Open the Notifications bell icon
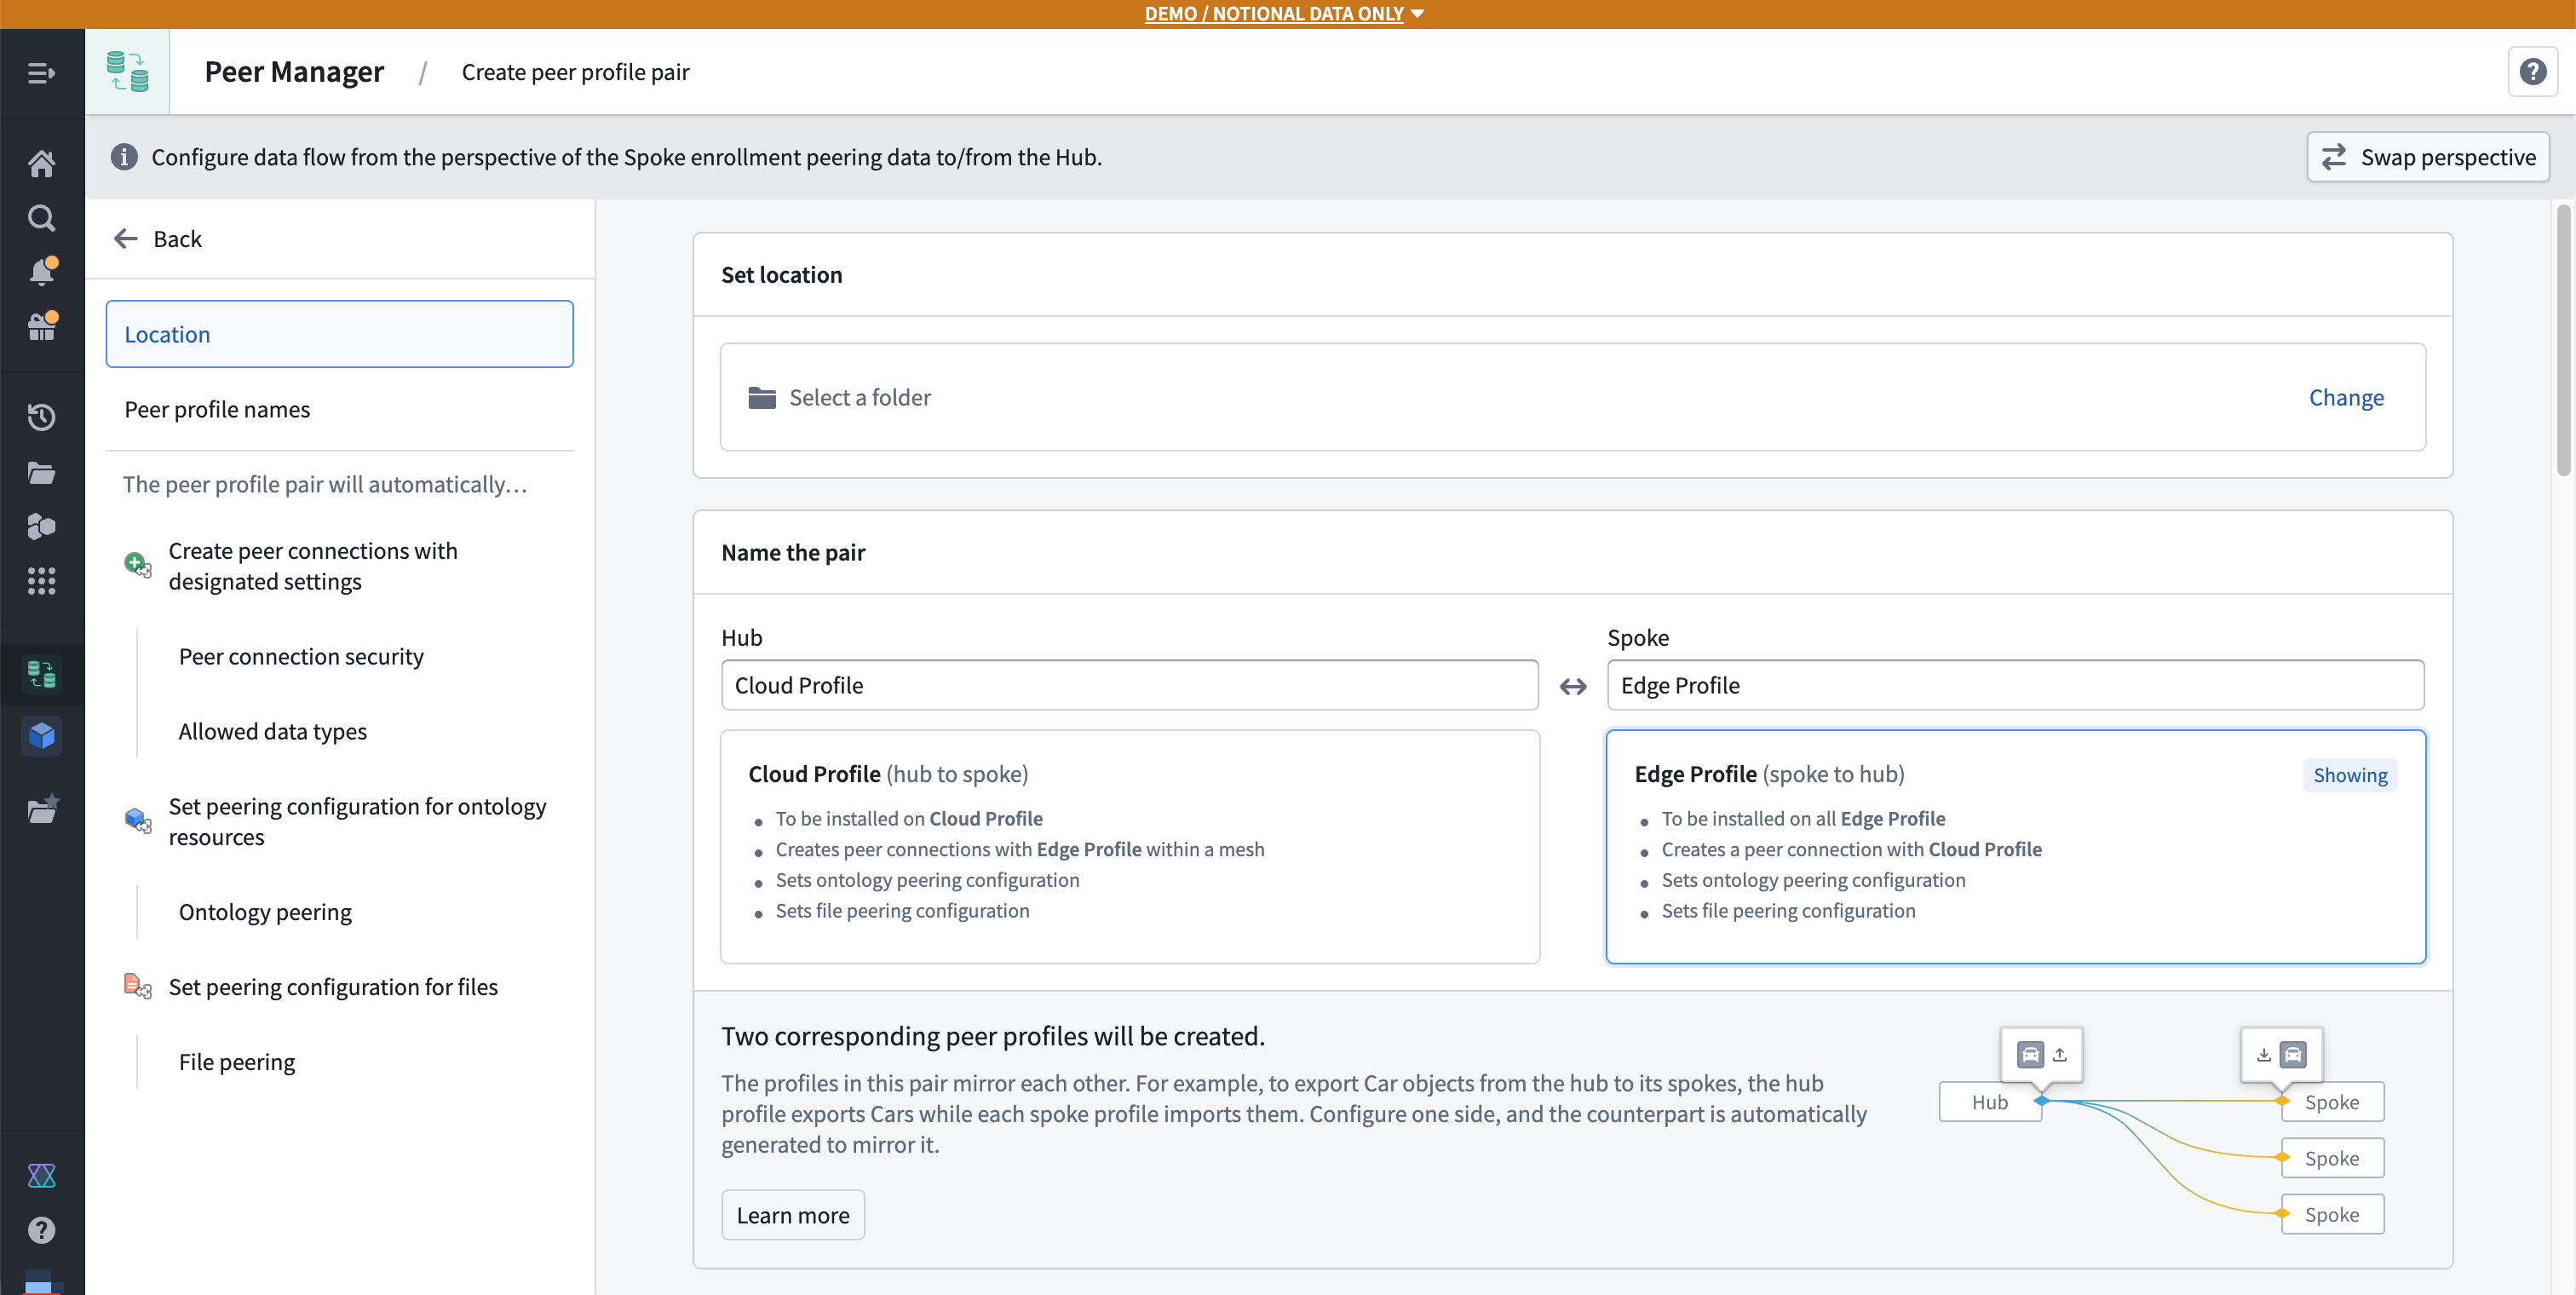 (x=41, y=271)
